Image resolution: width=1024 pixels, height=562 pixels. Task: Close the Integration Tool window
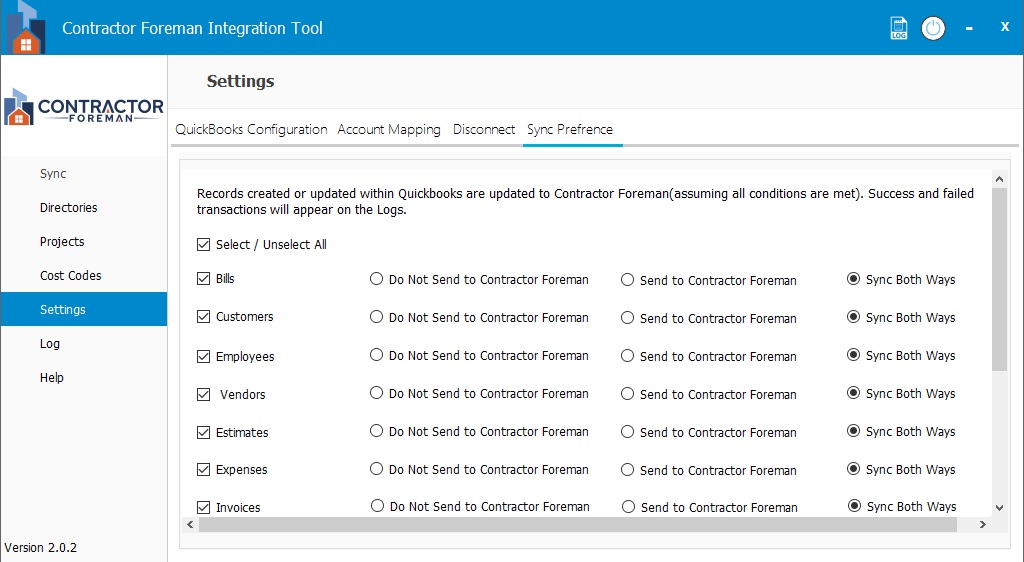pyautogui.click(x=1005, y=27)
